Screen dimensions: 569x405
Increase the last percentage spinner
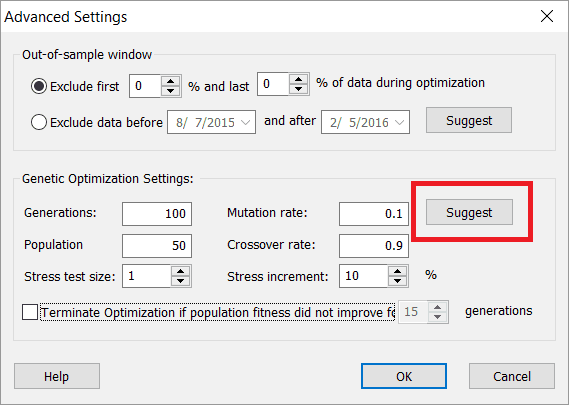299,79
